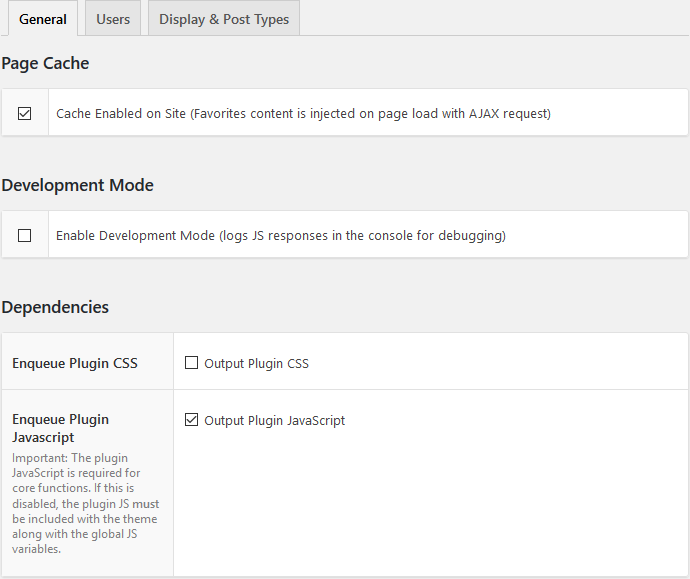Enable the Development Mode checkbox
The width and height of the screenshot is (690, 579).
pyautogui.click(x=25, y=236)
